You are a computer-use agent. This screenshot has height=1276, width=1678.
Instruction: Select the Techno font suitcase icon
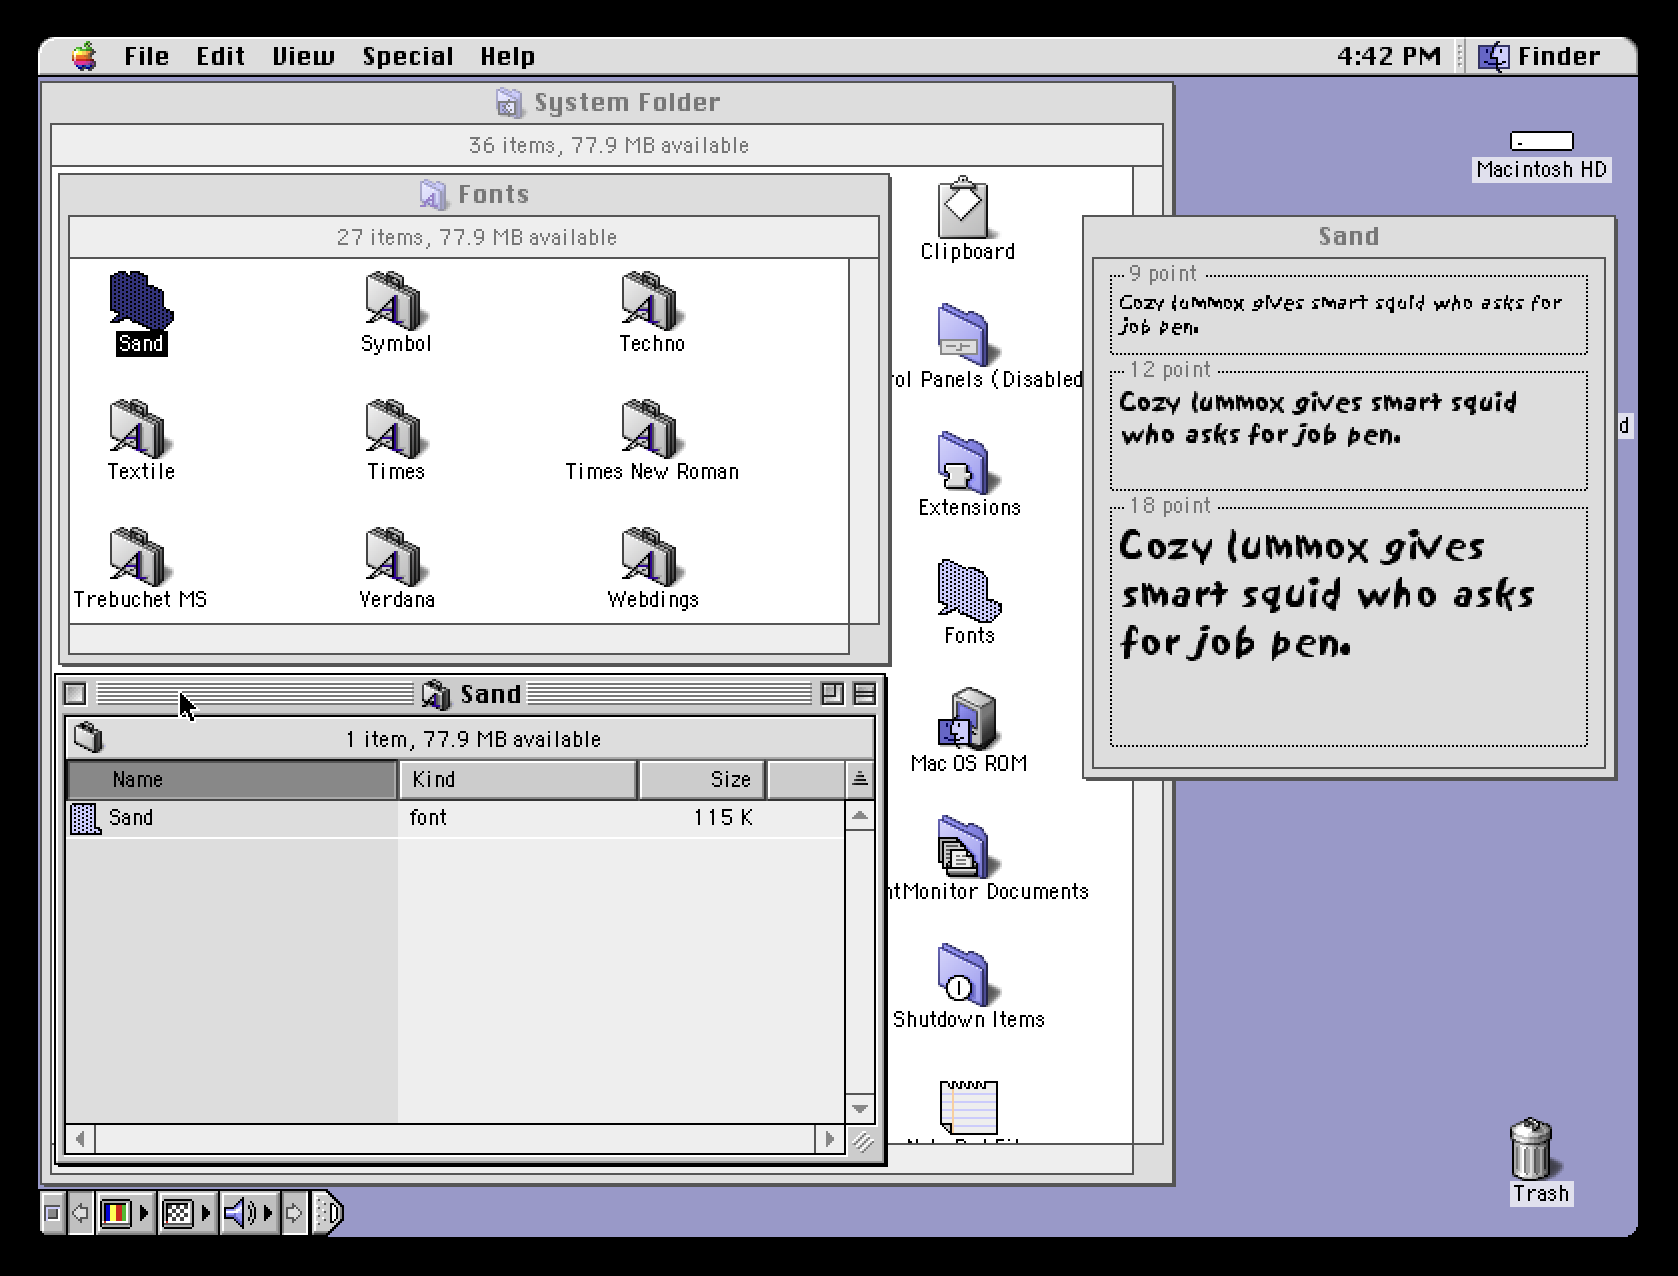pyautogui.click(x=652, y=299)
